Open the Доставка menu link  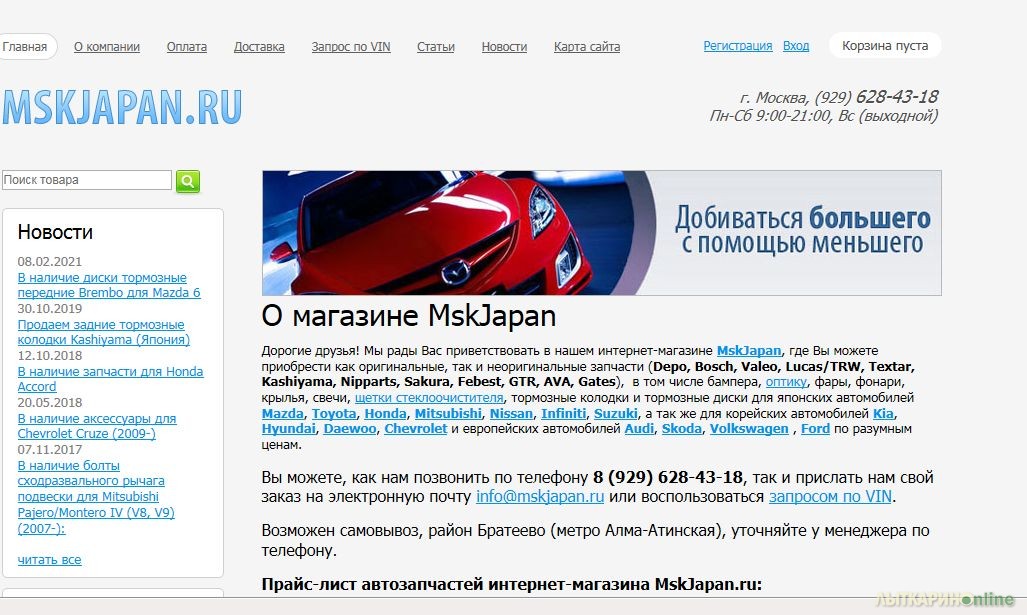259,47
